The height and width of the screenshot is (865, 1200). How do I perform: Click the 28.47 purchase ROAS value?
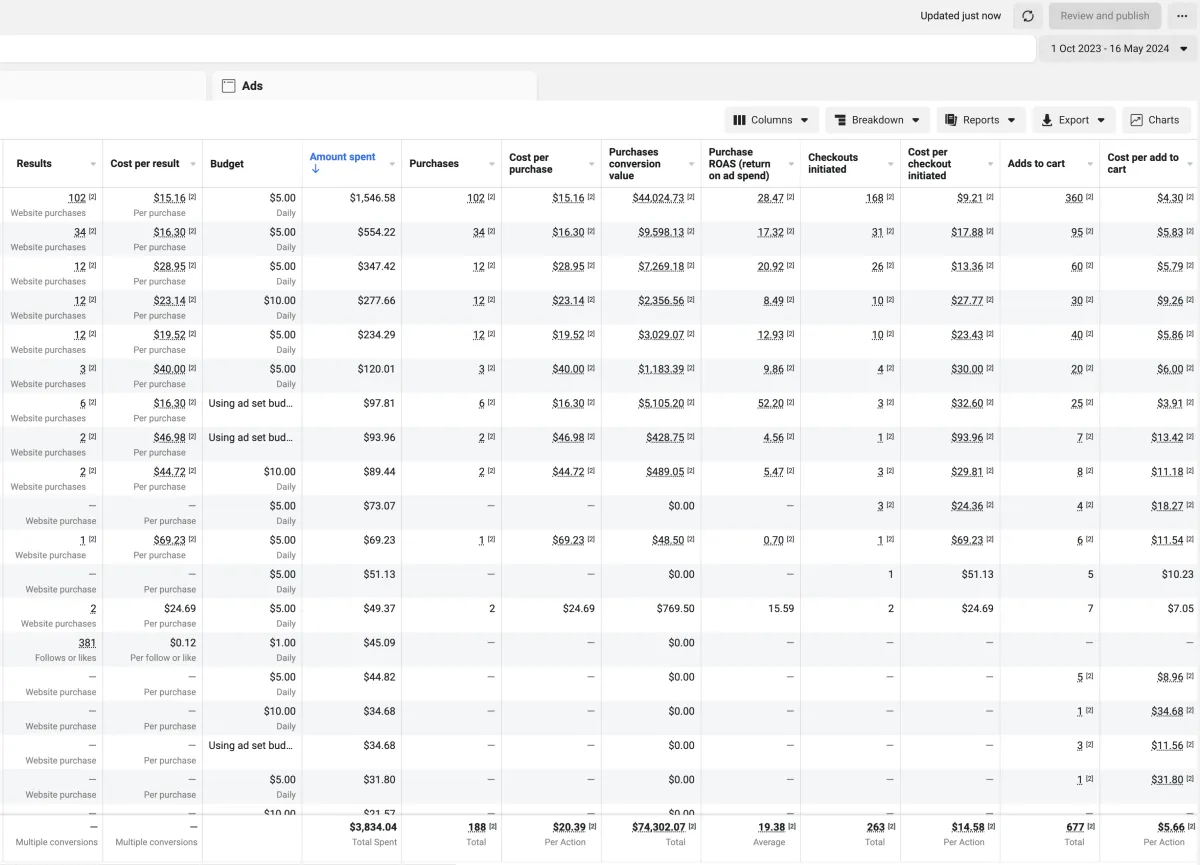(771, 198)
